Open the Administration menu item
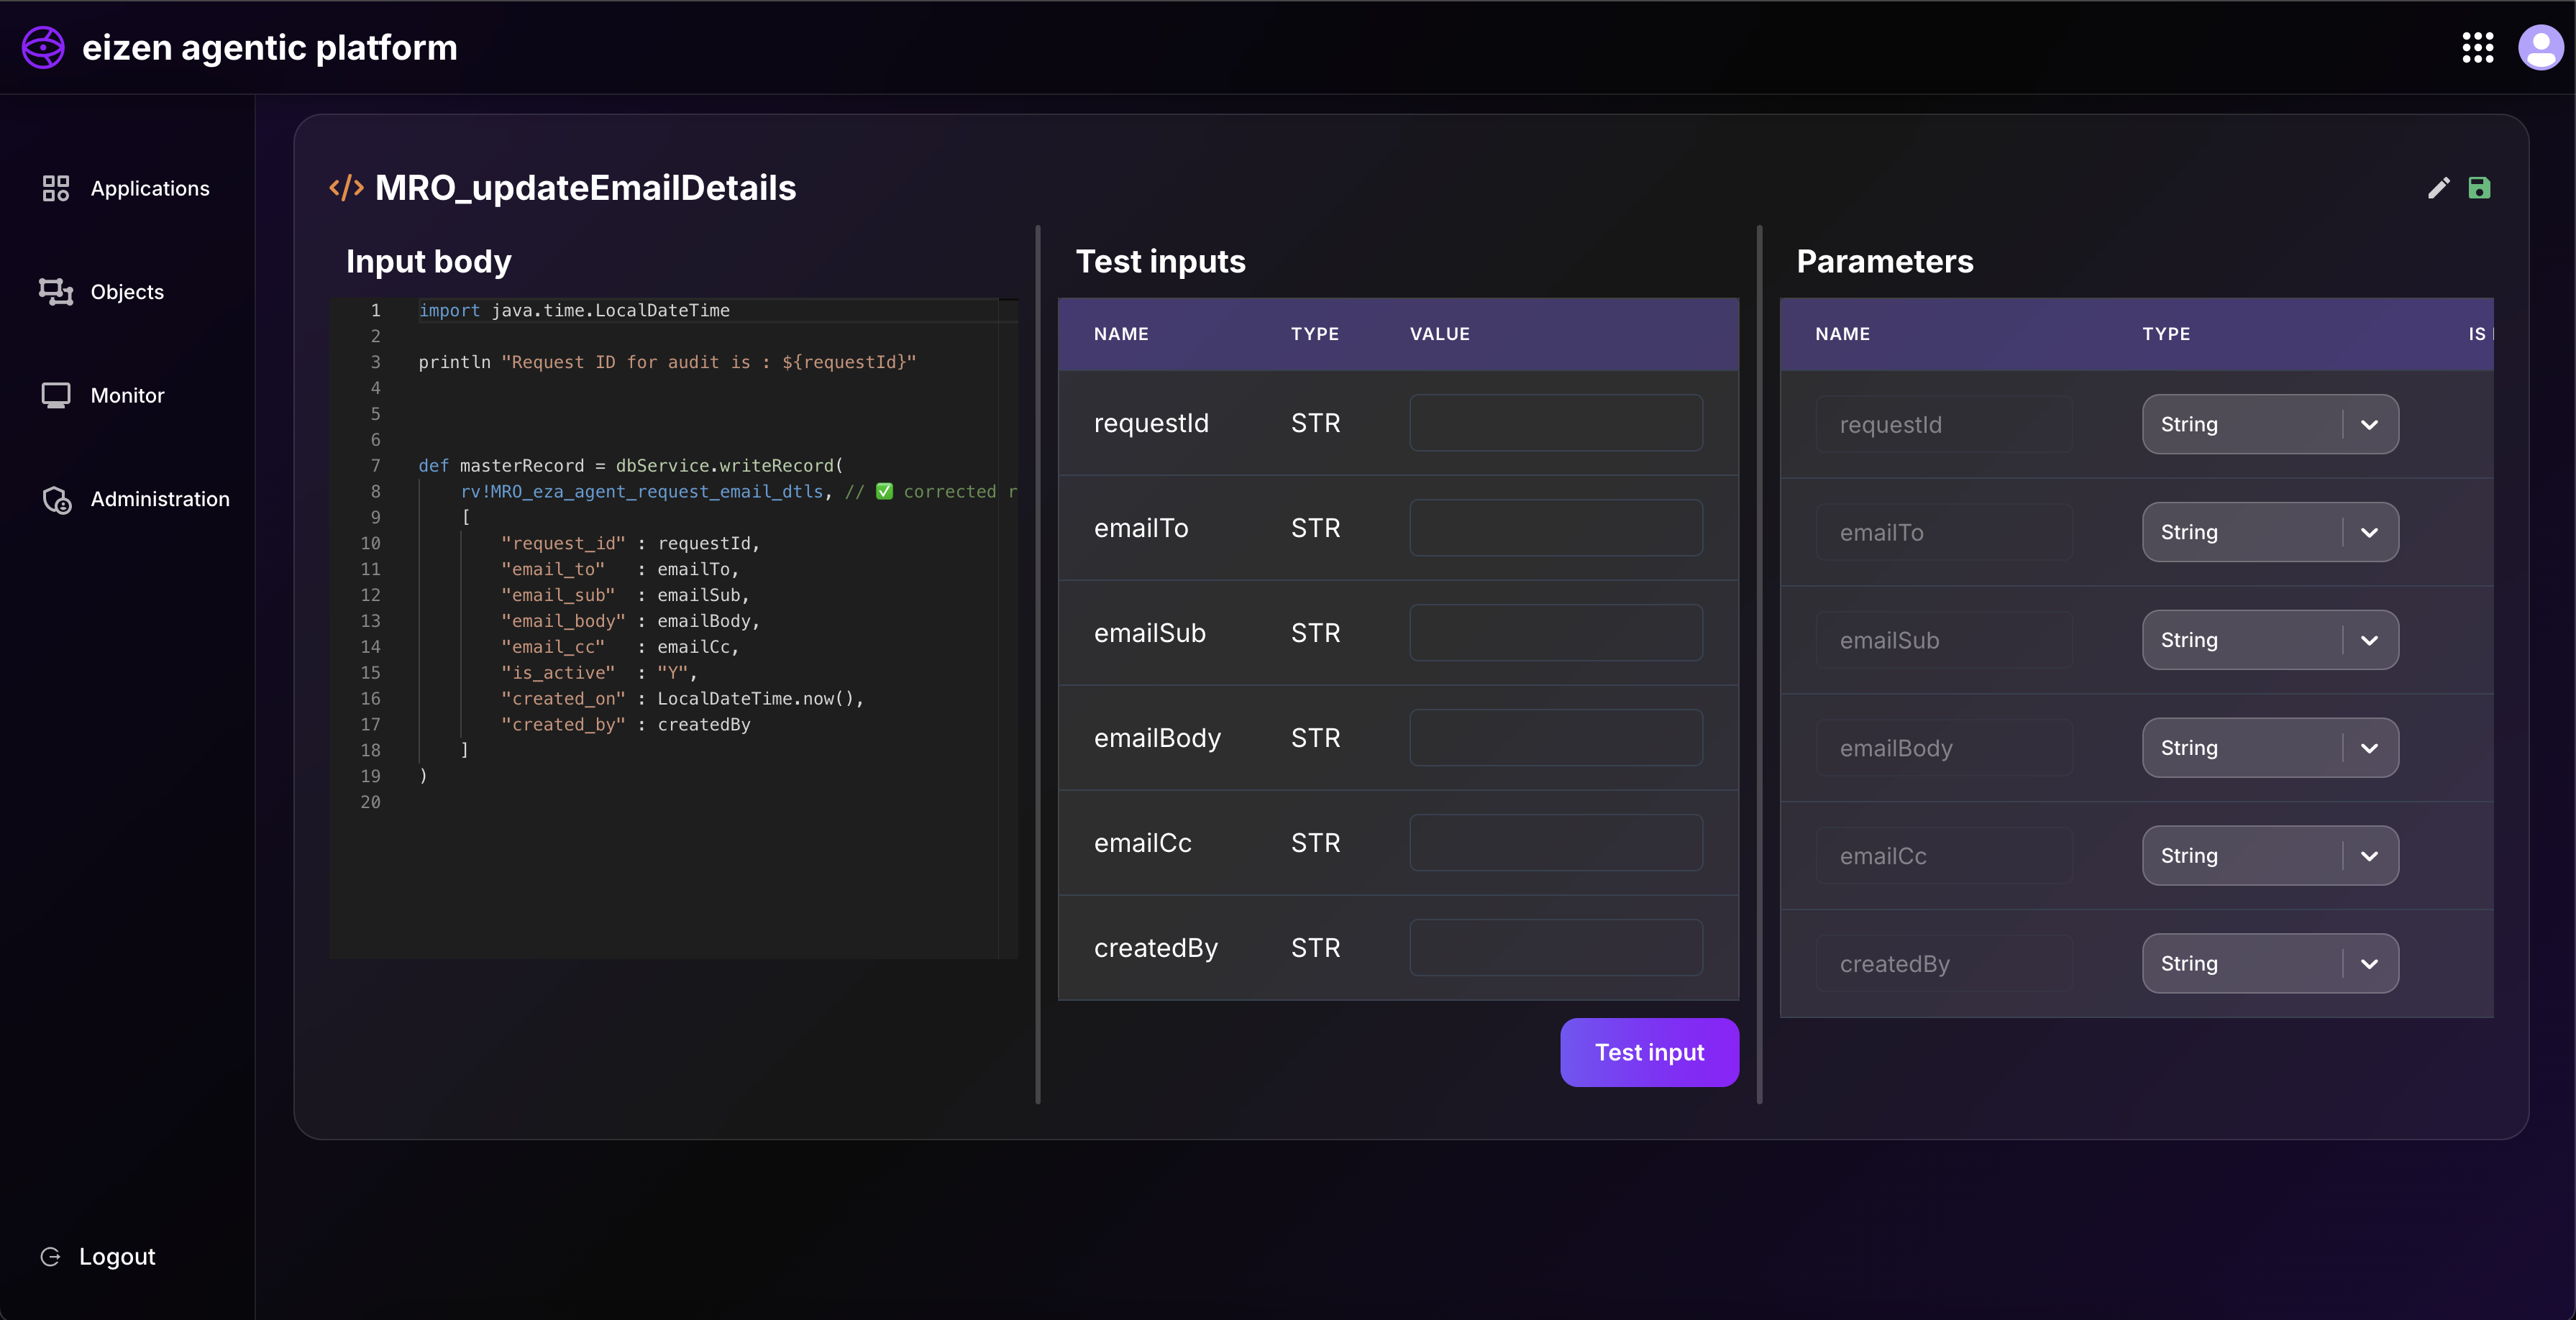2576x1320 pixels. click(160, 499)
